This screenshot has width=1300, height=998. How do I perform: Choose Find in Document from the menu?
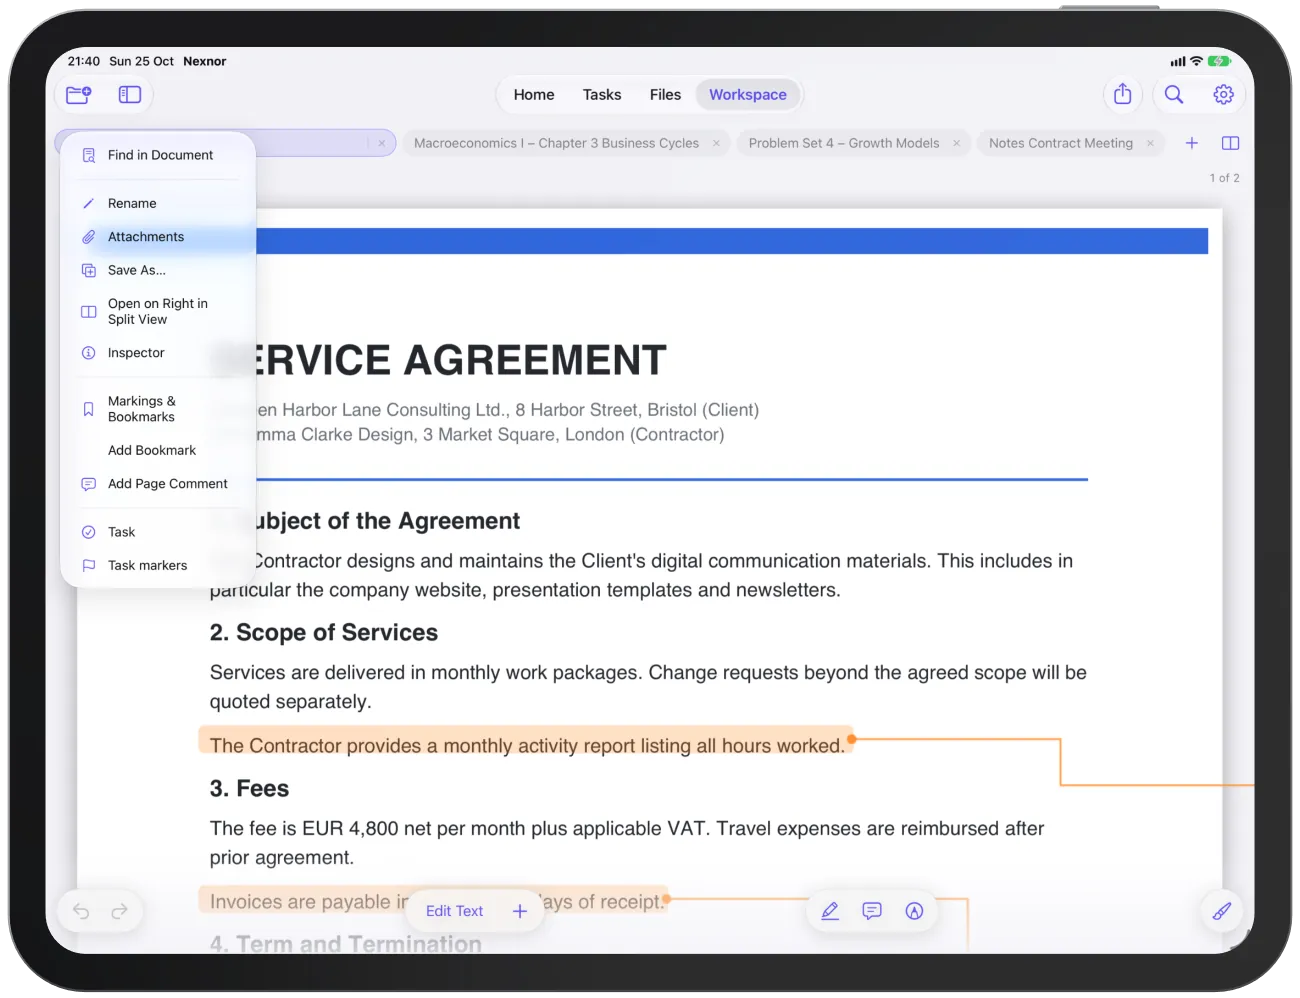(158, 155)
